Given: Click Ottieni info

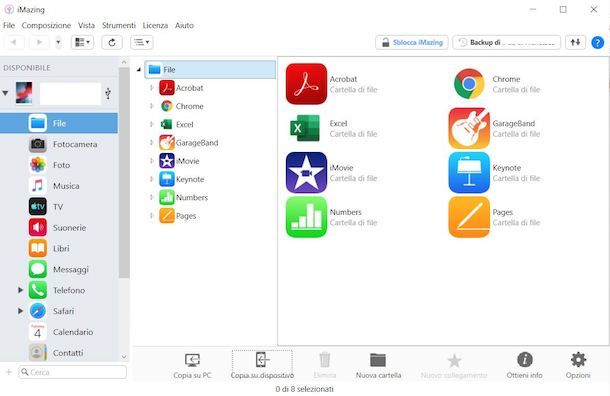Looking at the screenshot, I should pyautogui.click(x=524, y=366).
